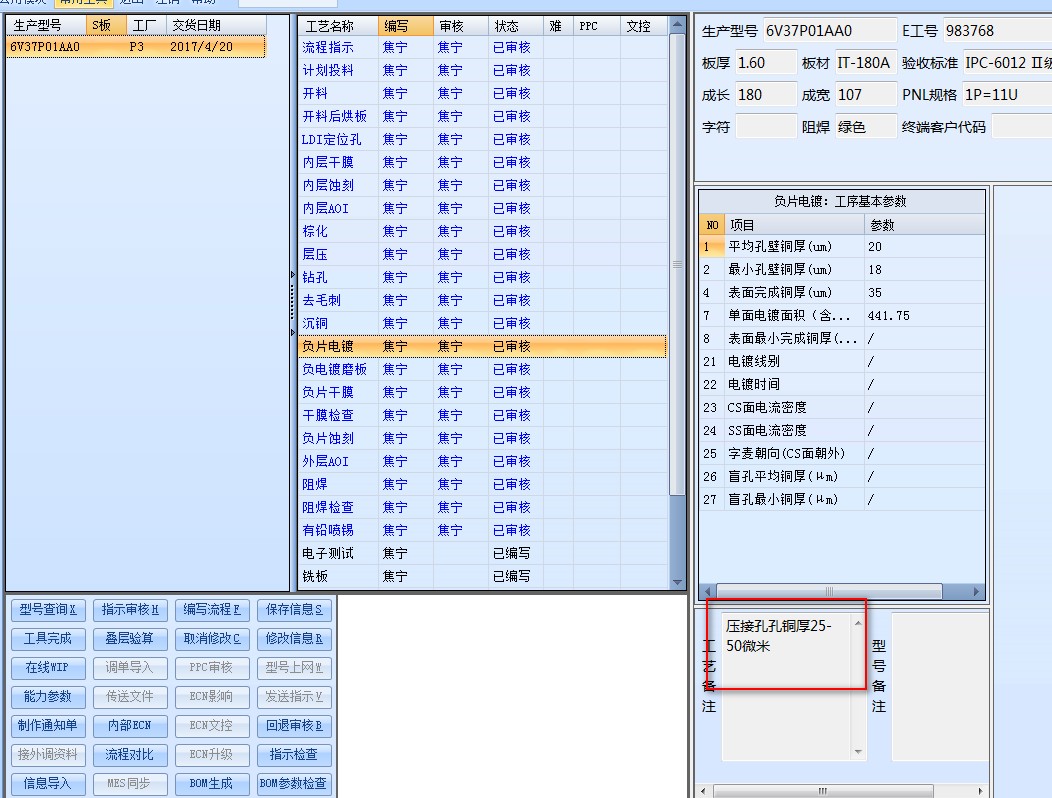Viewport: 1052px width, 798px height.
Task: Run 指示检查 check
Action: tap(295, 754)
